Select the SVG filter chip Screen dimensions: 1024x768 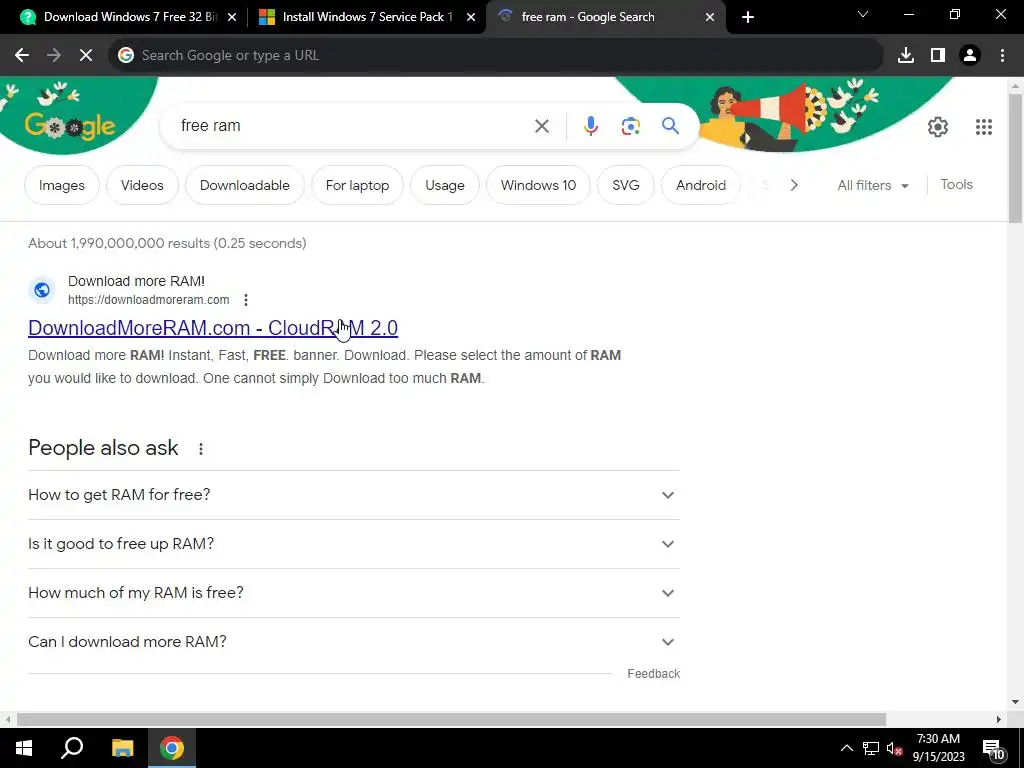[x=626, y=185]
